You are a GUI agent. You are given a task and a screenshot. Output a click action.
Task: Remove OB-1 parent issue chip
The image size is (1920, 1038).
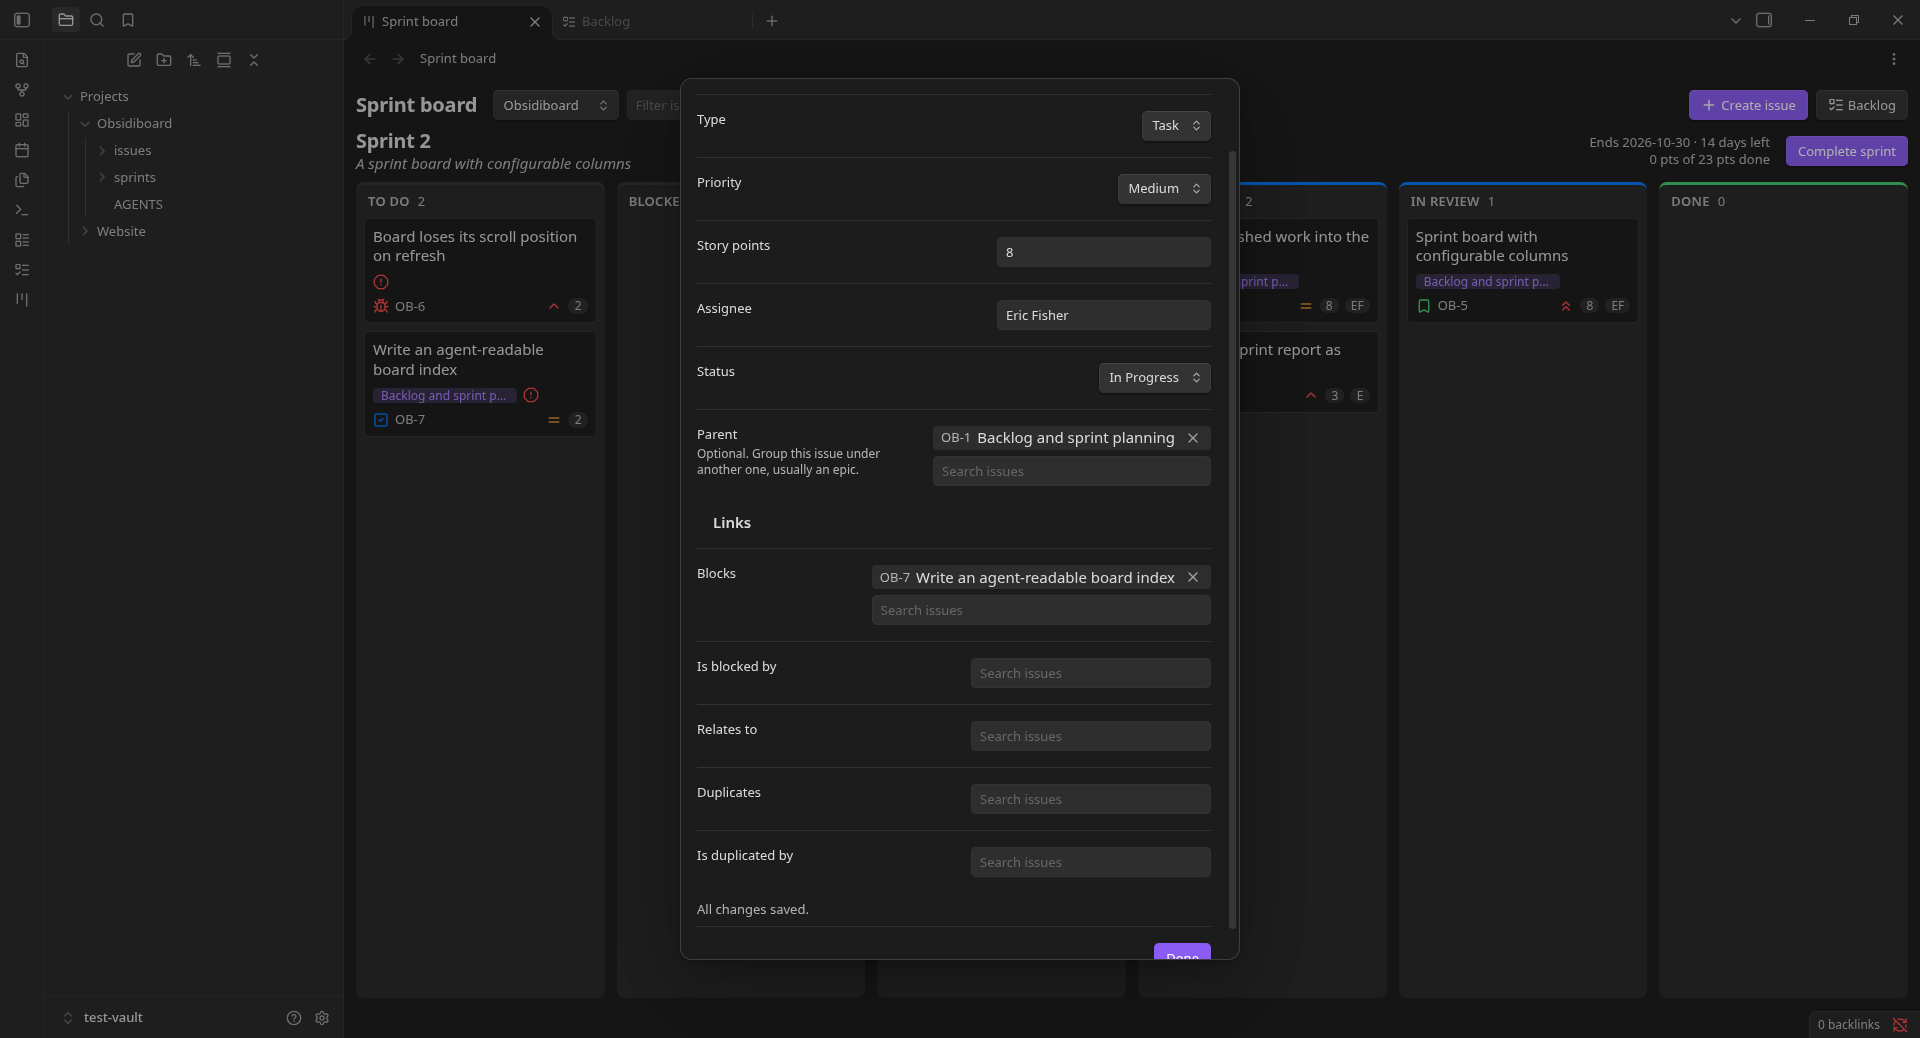click(1193, 438)
